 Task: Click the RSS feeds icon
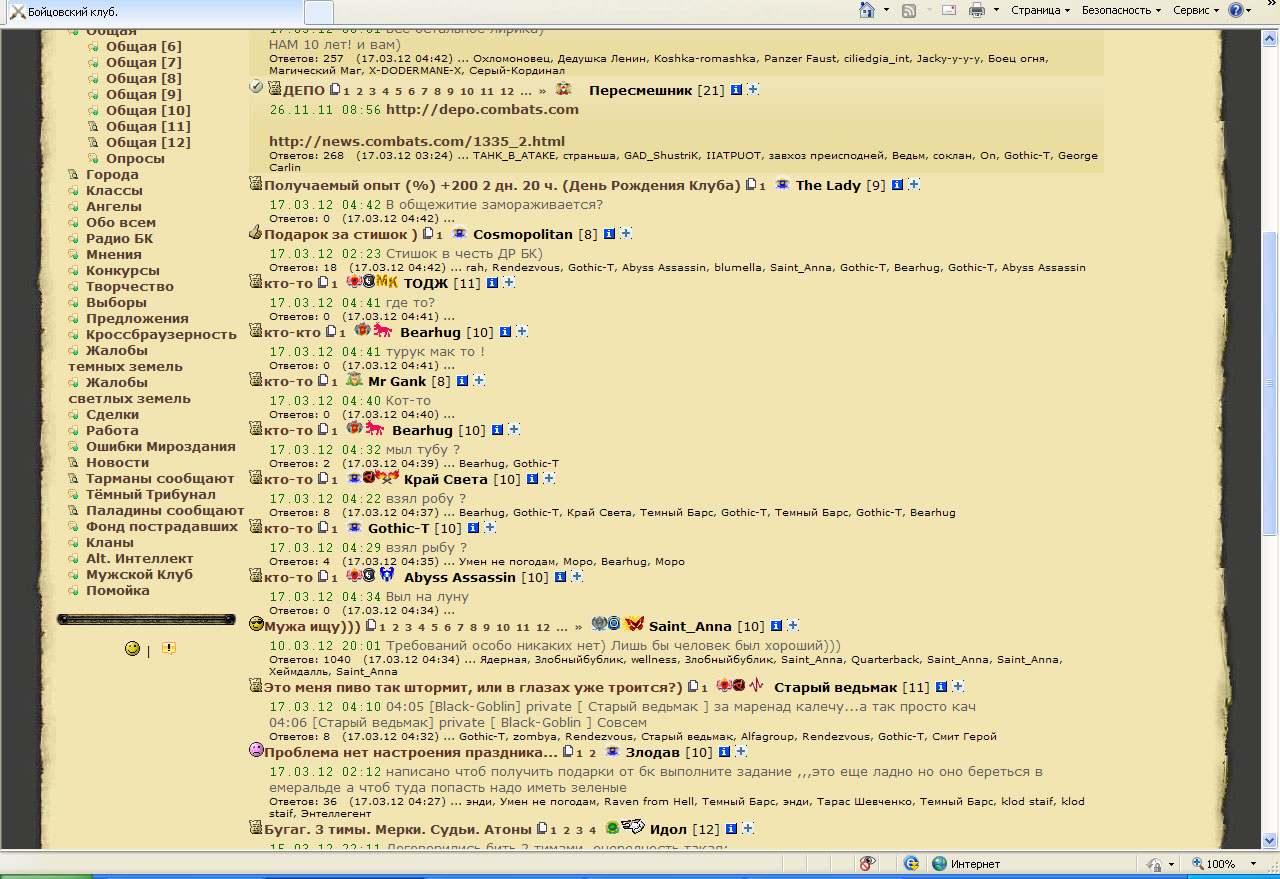point(909,10)
